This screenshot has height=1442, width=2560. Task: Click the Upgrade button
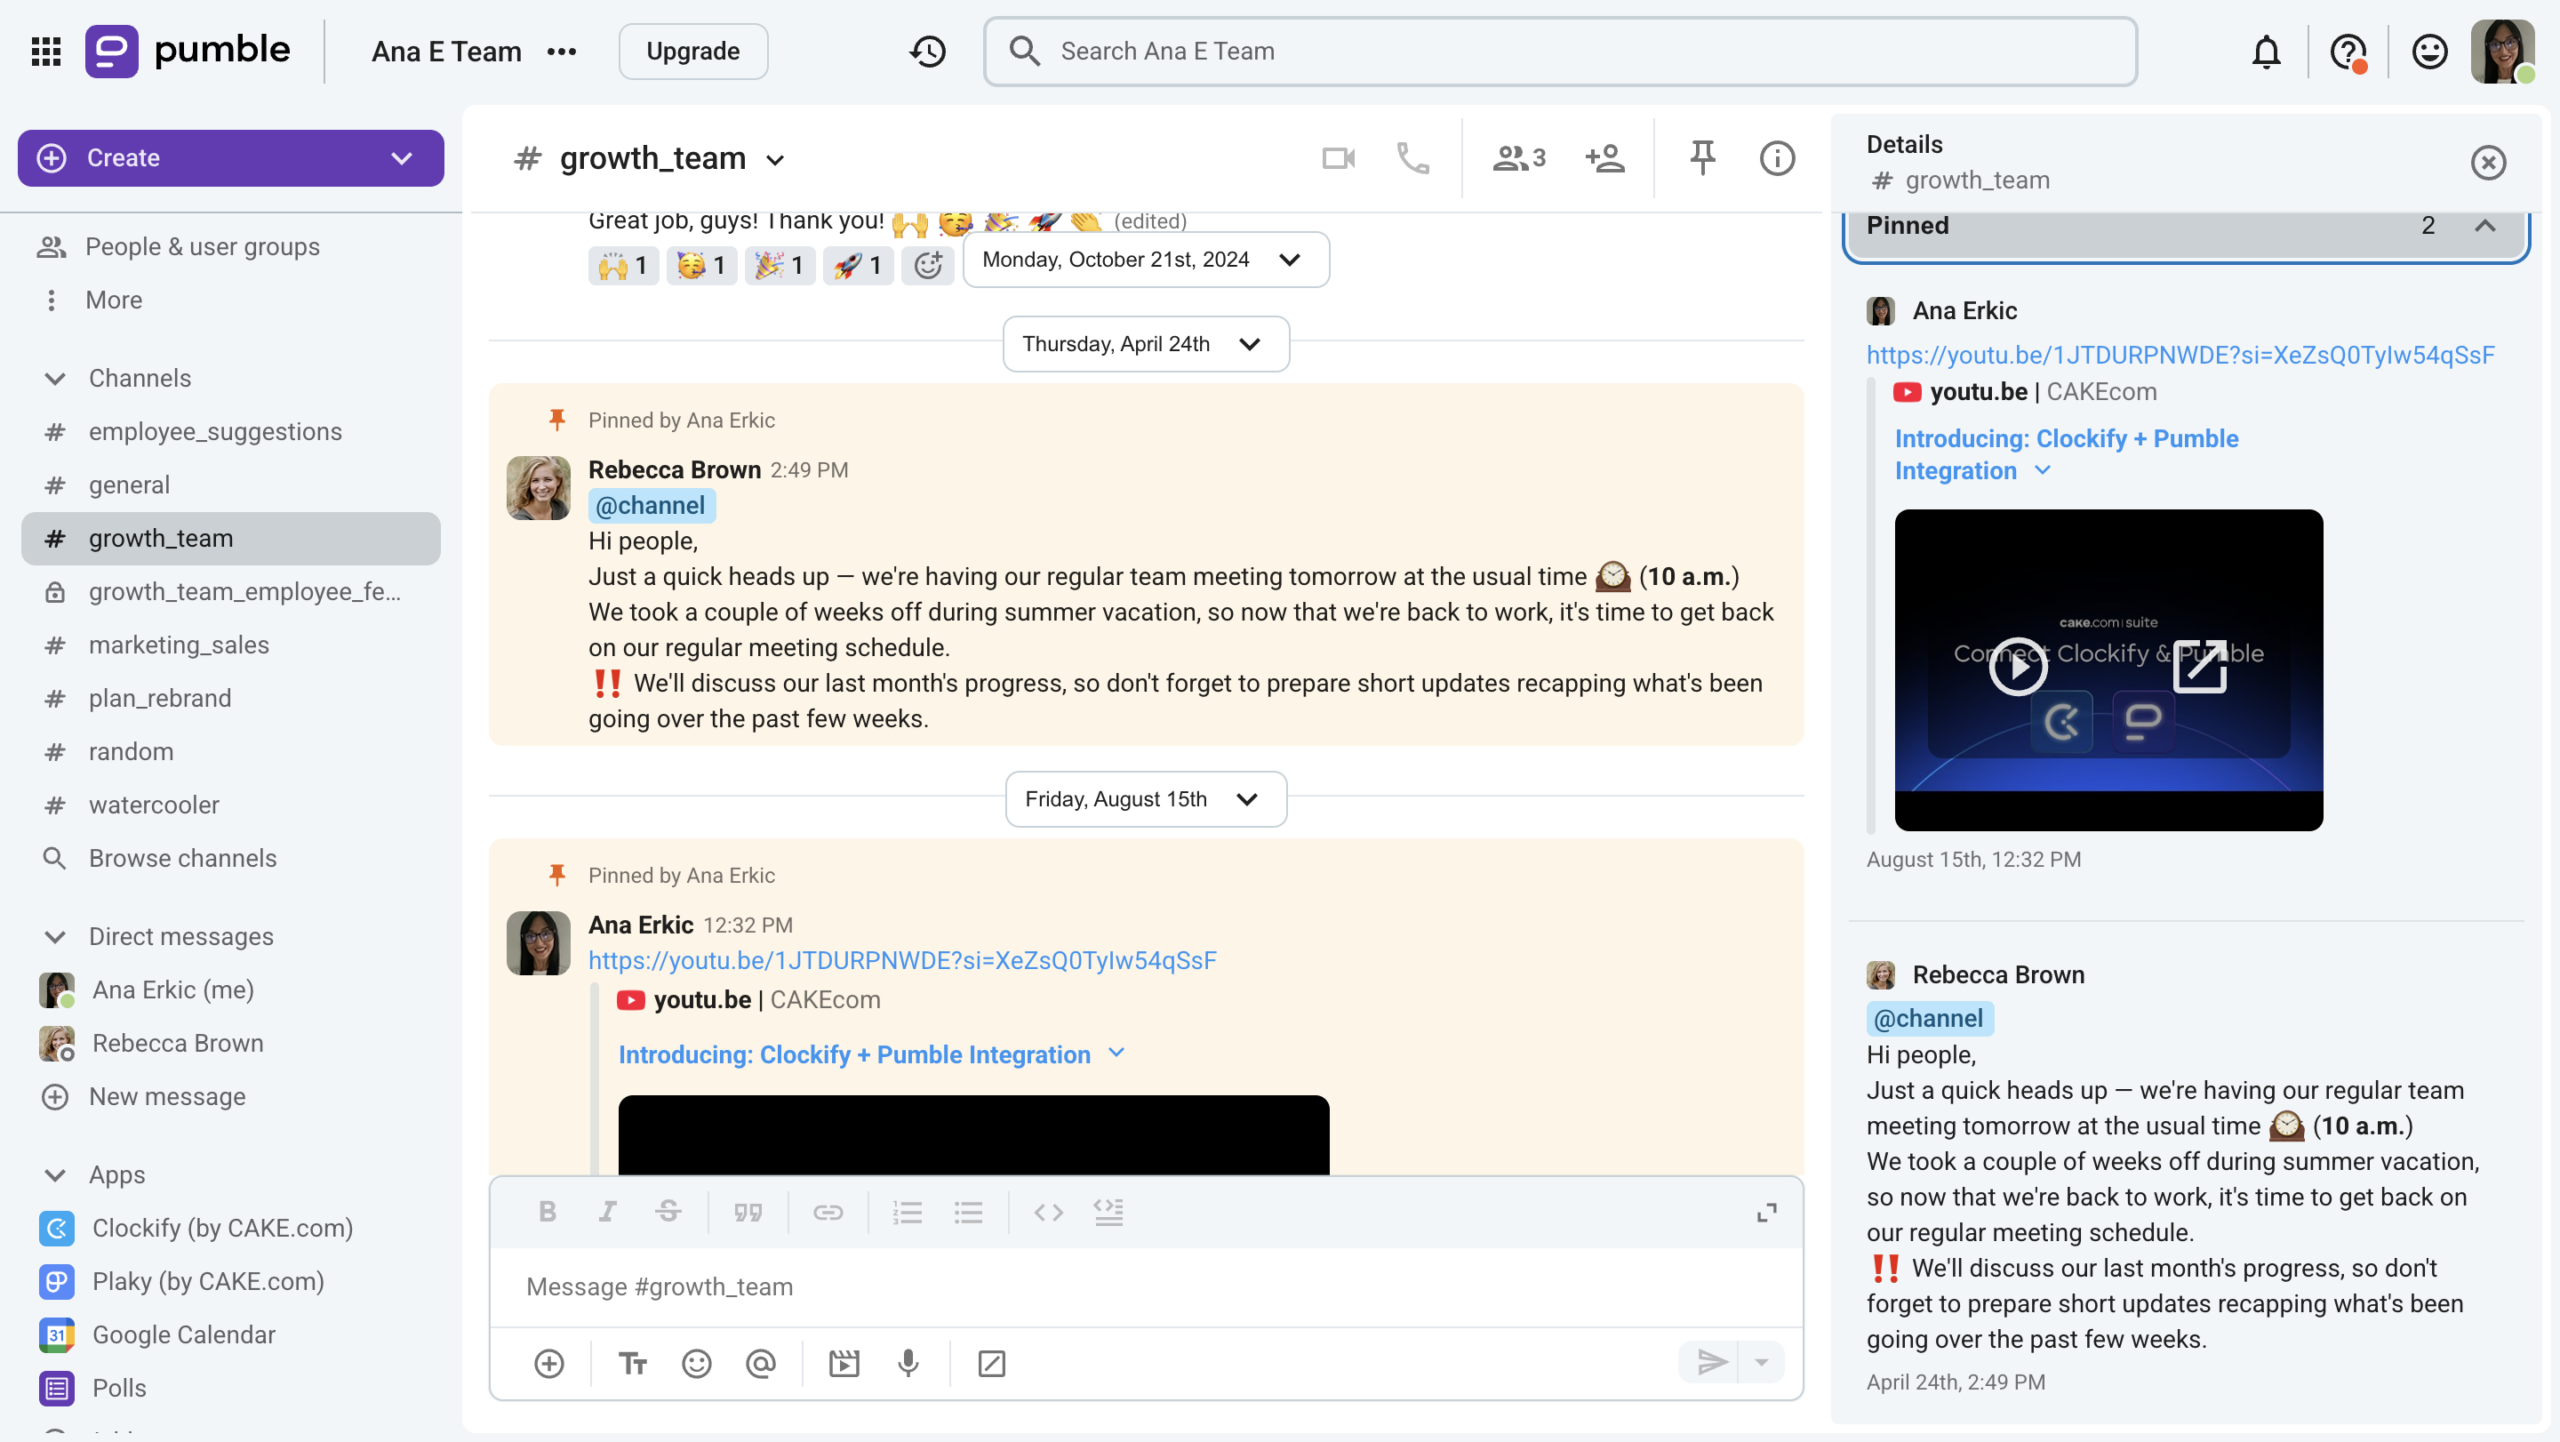[x=692, y=51]
